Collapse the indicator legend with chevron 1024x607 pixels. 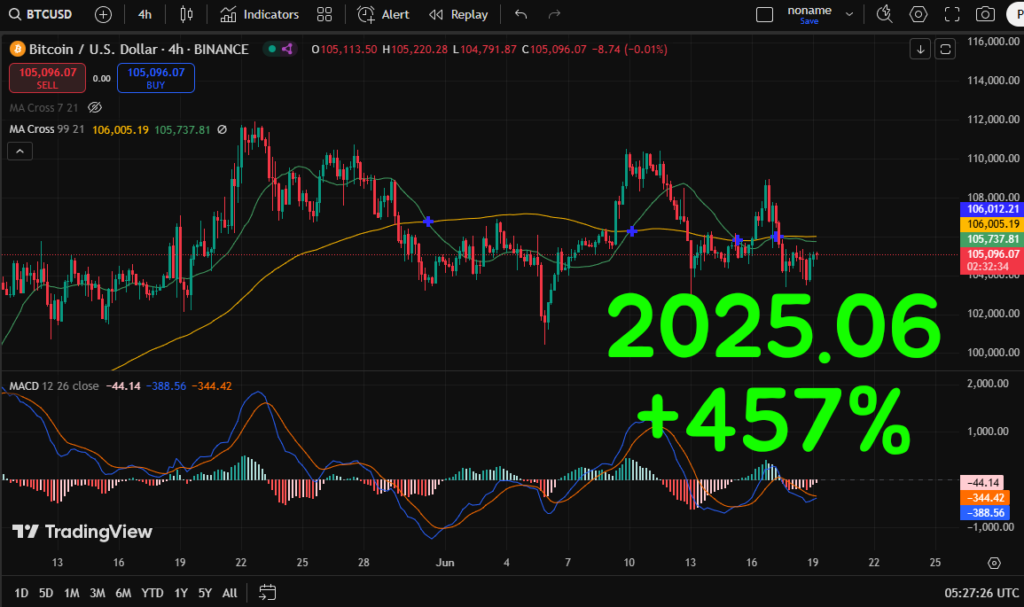point(20,152)
